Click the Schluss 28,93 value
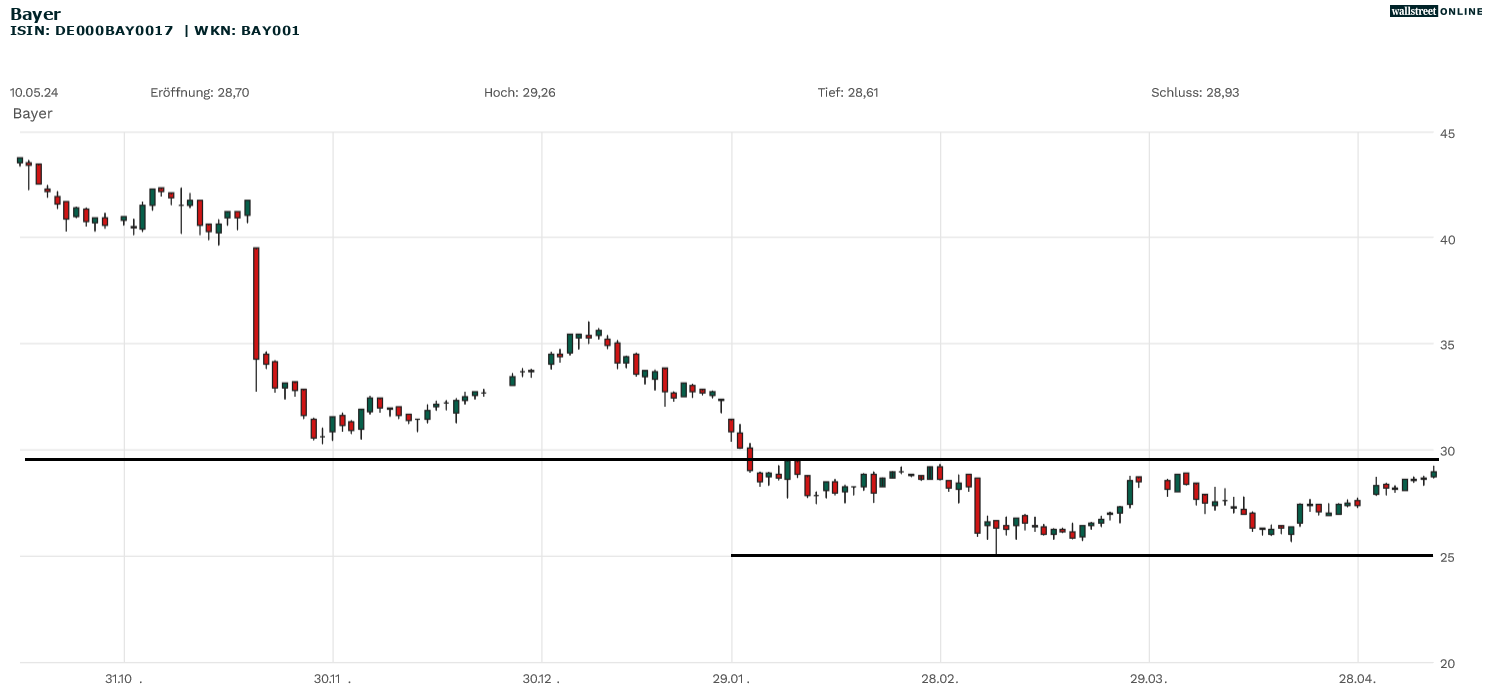This screenshot has width=1490, height=684. 1195,92
